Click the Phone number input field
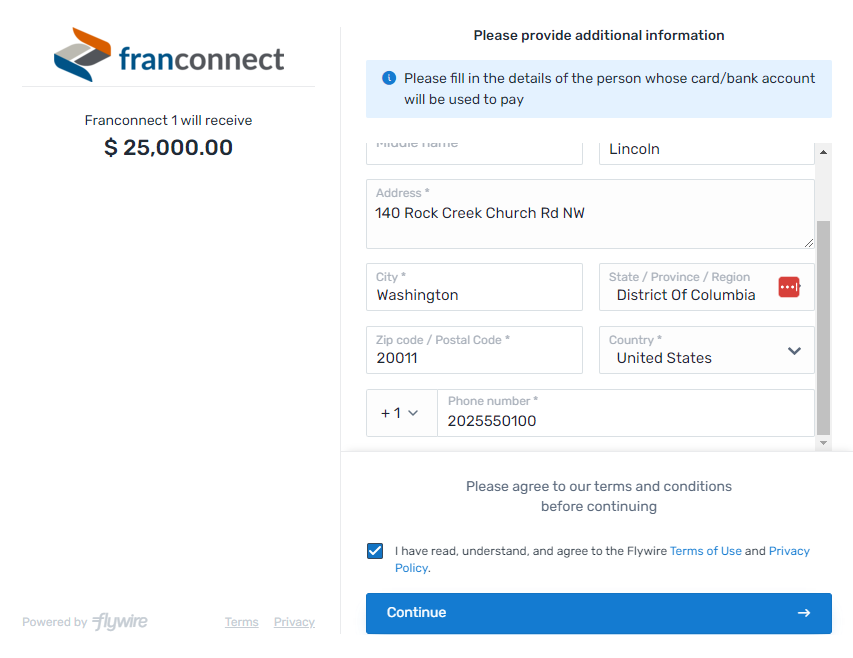 pos(626,413)
